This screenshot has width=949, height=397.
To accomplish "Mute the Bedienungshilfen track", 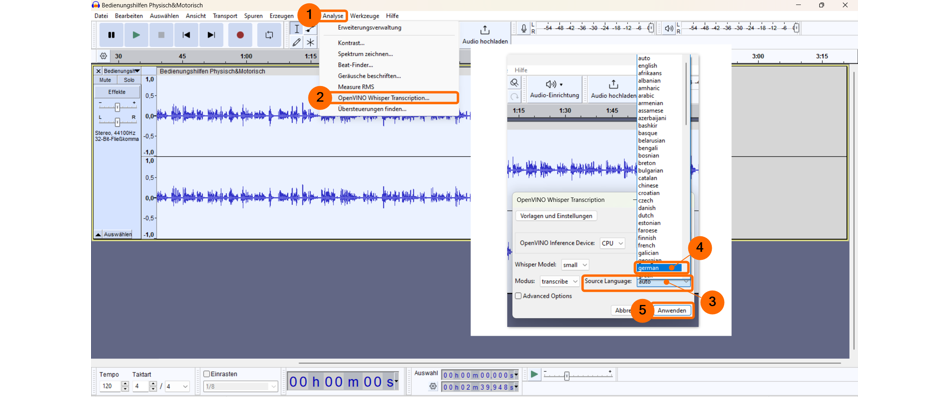I will coord(105,80).
